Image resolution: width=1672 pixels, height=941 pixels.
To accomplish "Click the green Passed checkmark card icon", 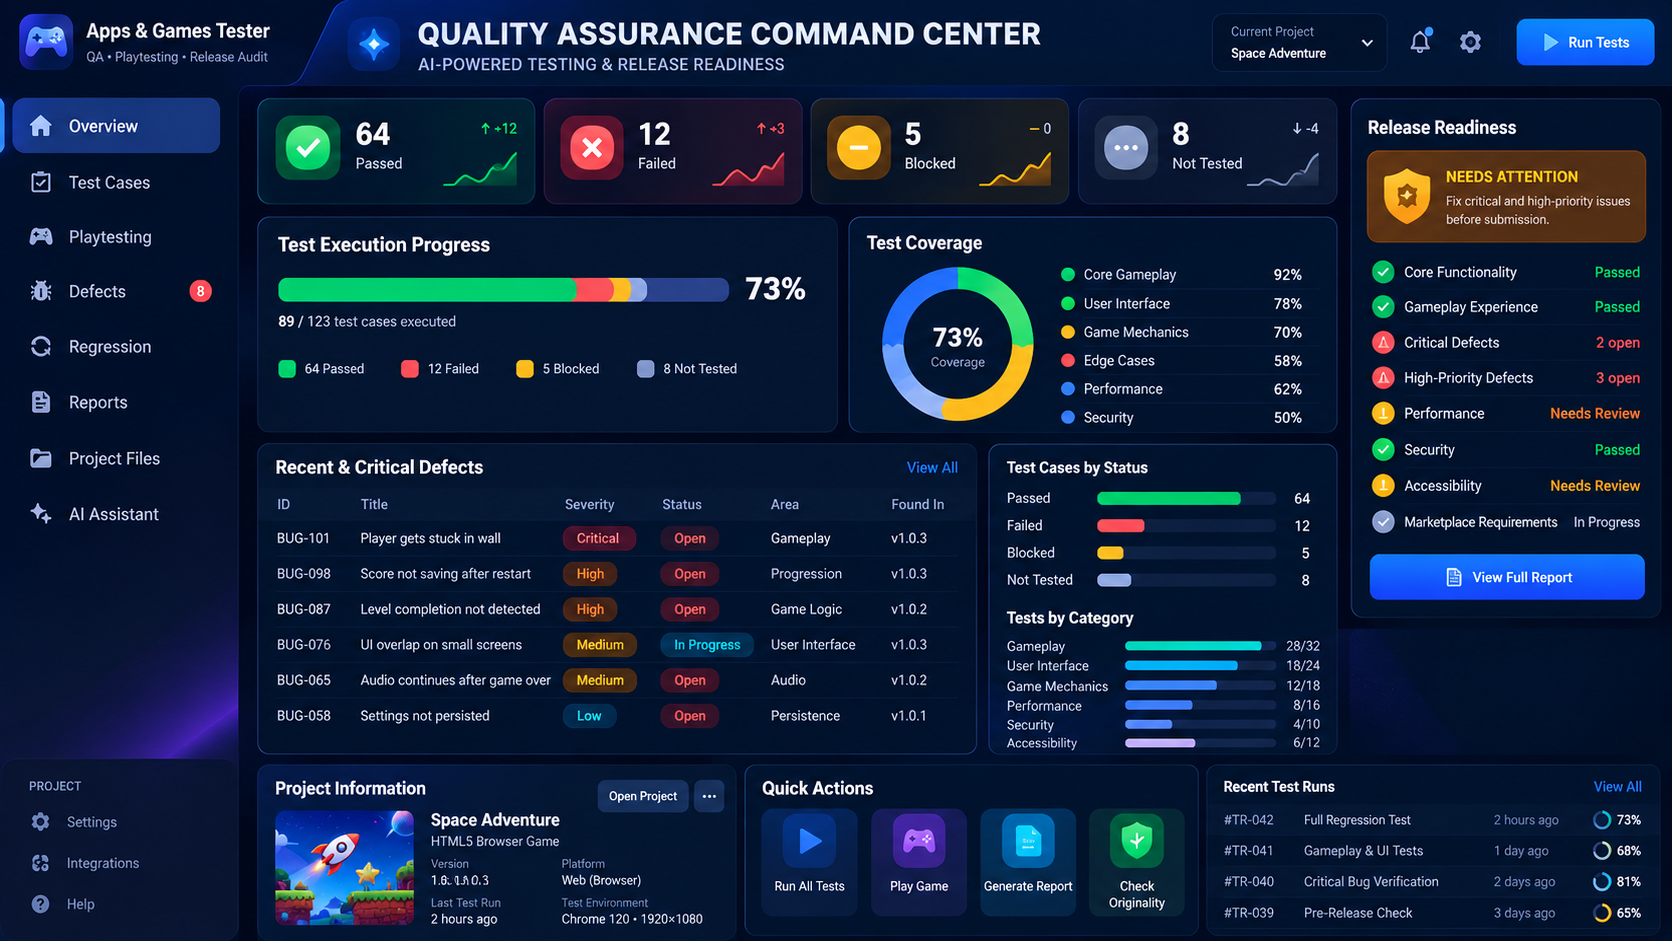I will 308,148.
